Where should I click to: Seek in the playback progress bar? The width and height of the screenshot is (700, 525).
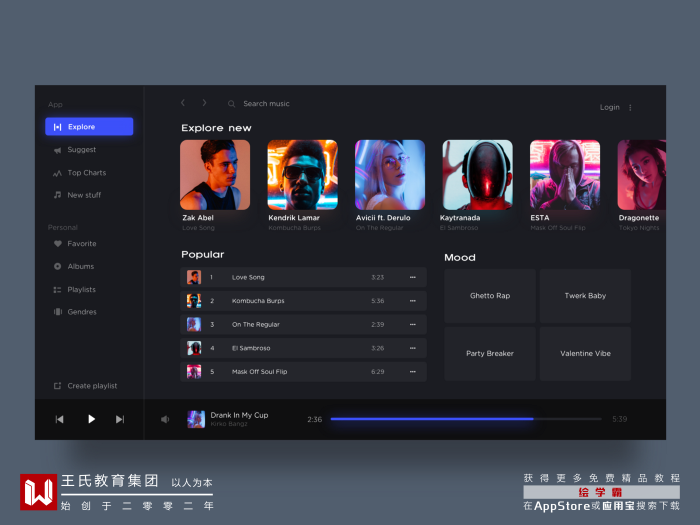click(466, 419)
